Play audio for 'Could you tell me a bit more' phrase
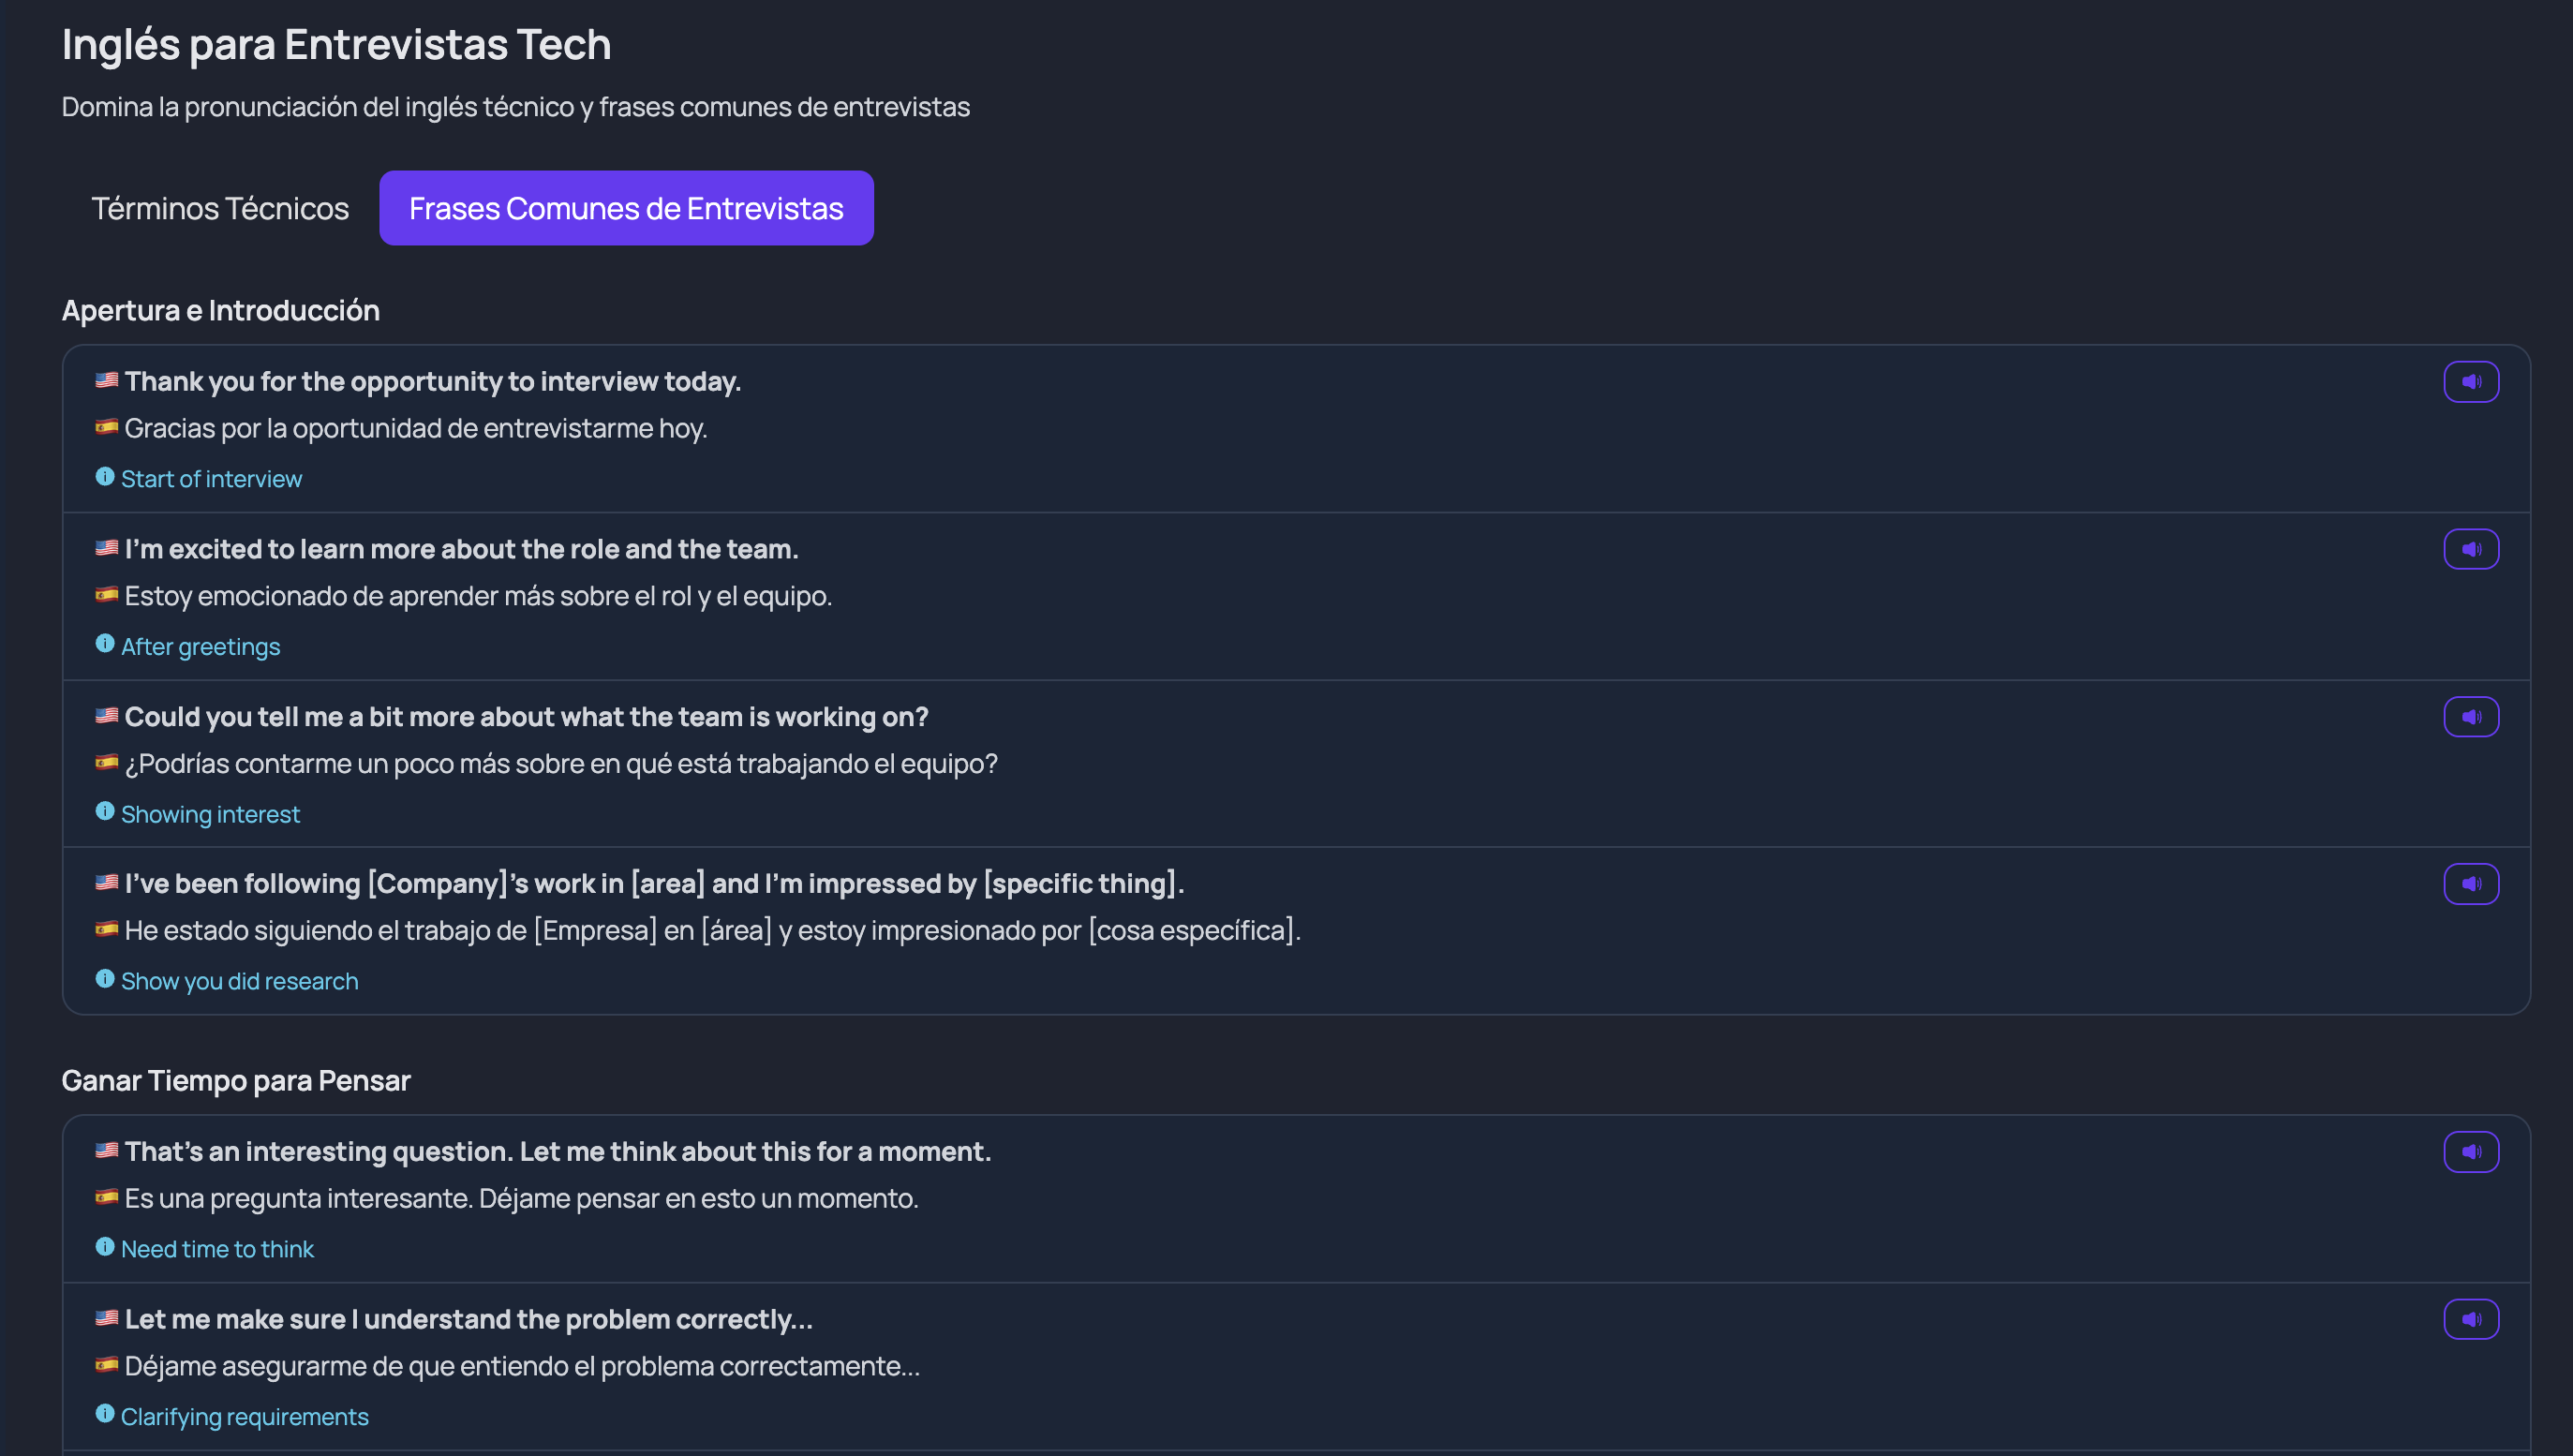 tap(2470, 717)
